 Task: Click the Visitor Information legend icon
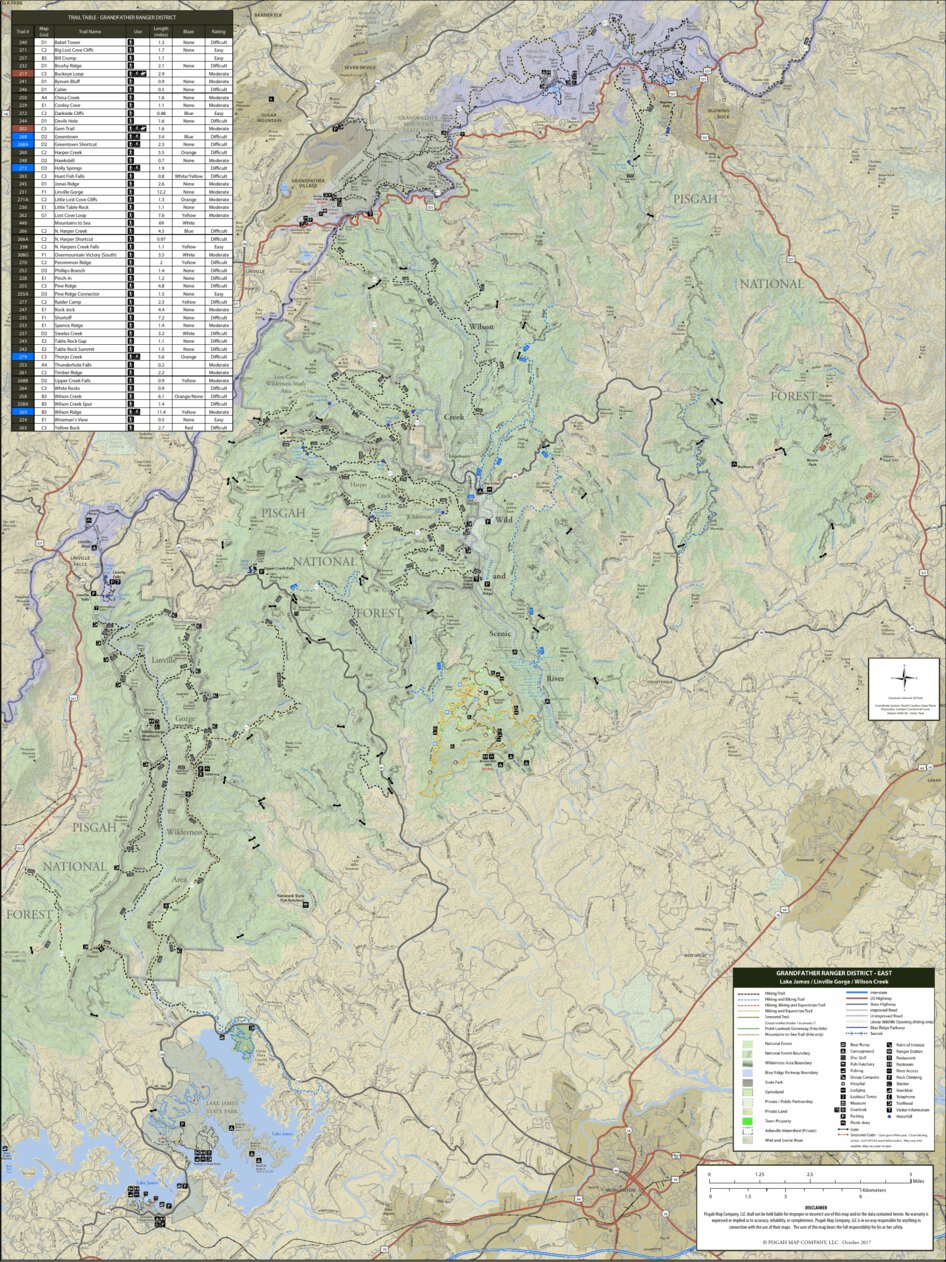point(888,1109)
